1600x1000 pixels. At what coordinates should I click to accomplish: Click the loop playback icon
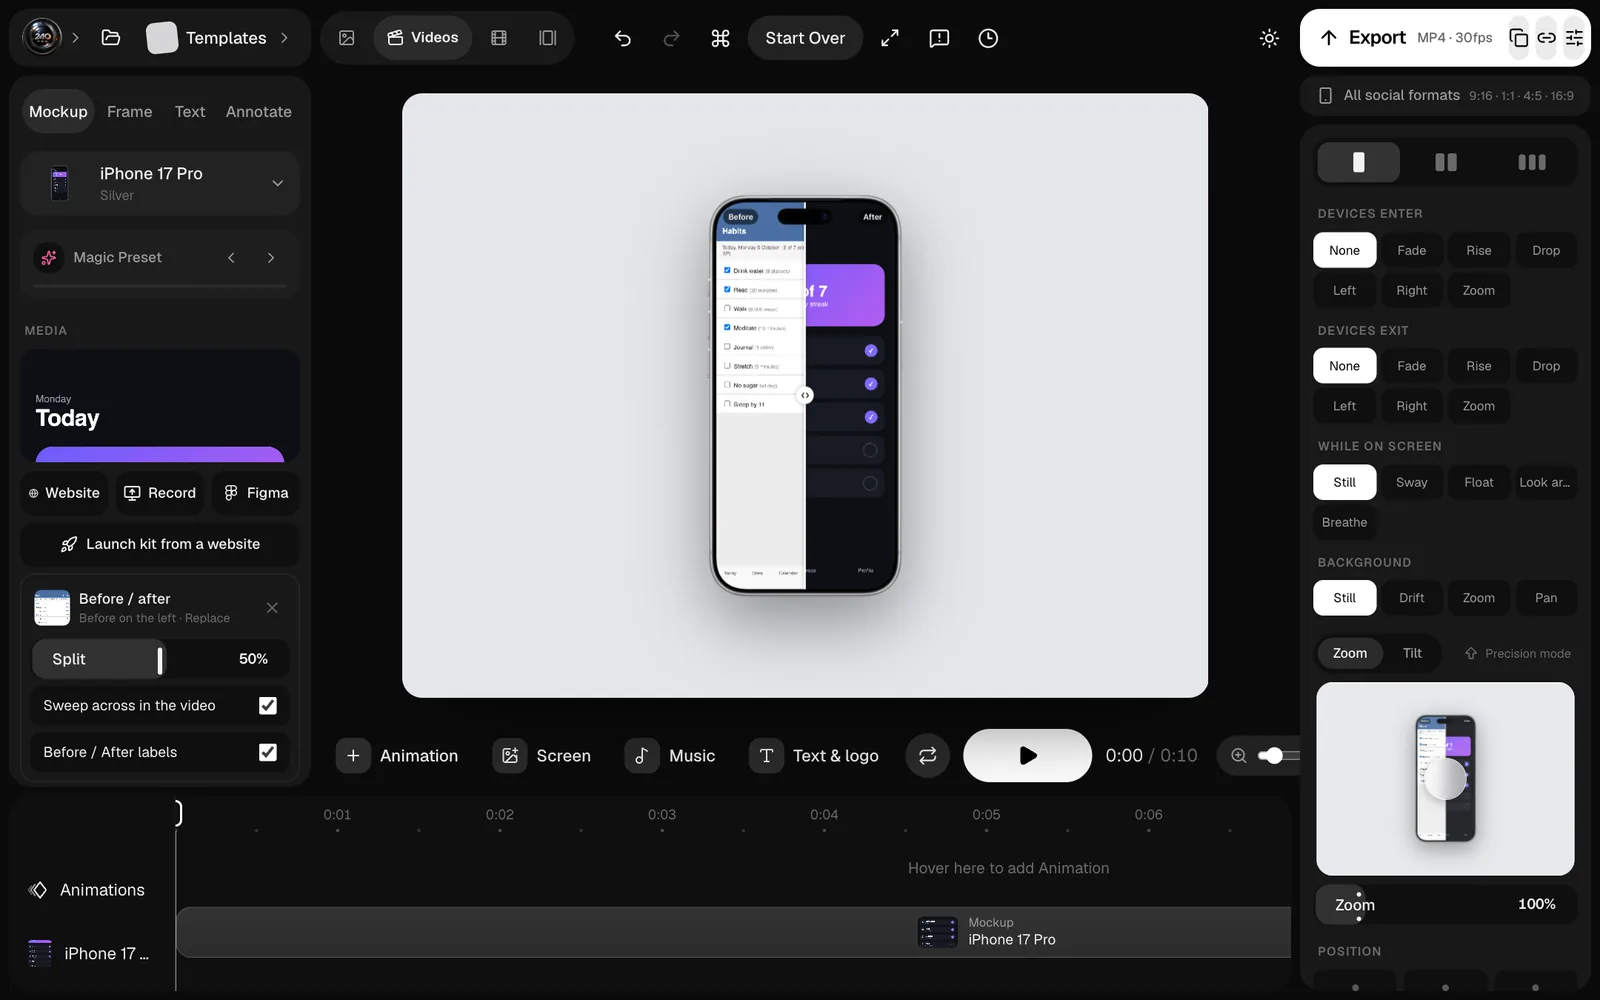(x=928, y=756)
